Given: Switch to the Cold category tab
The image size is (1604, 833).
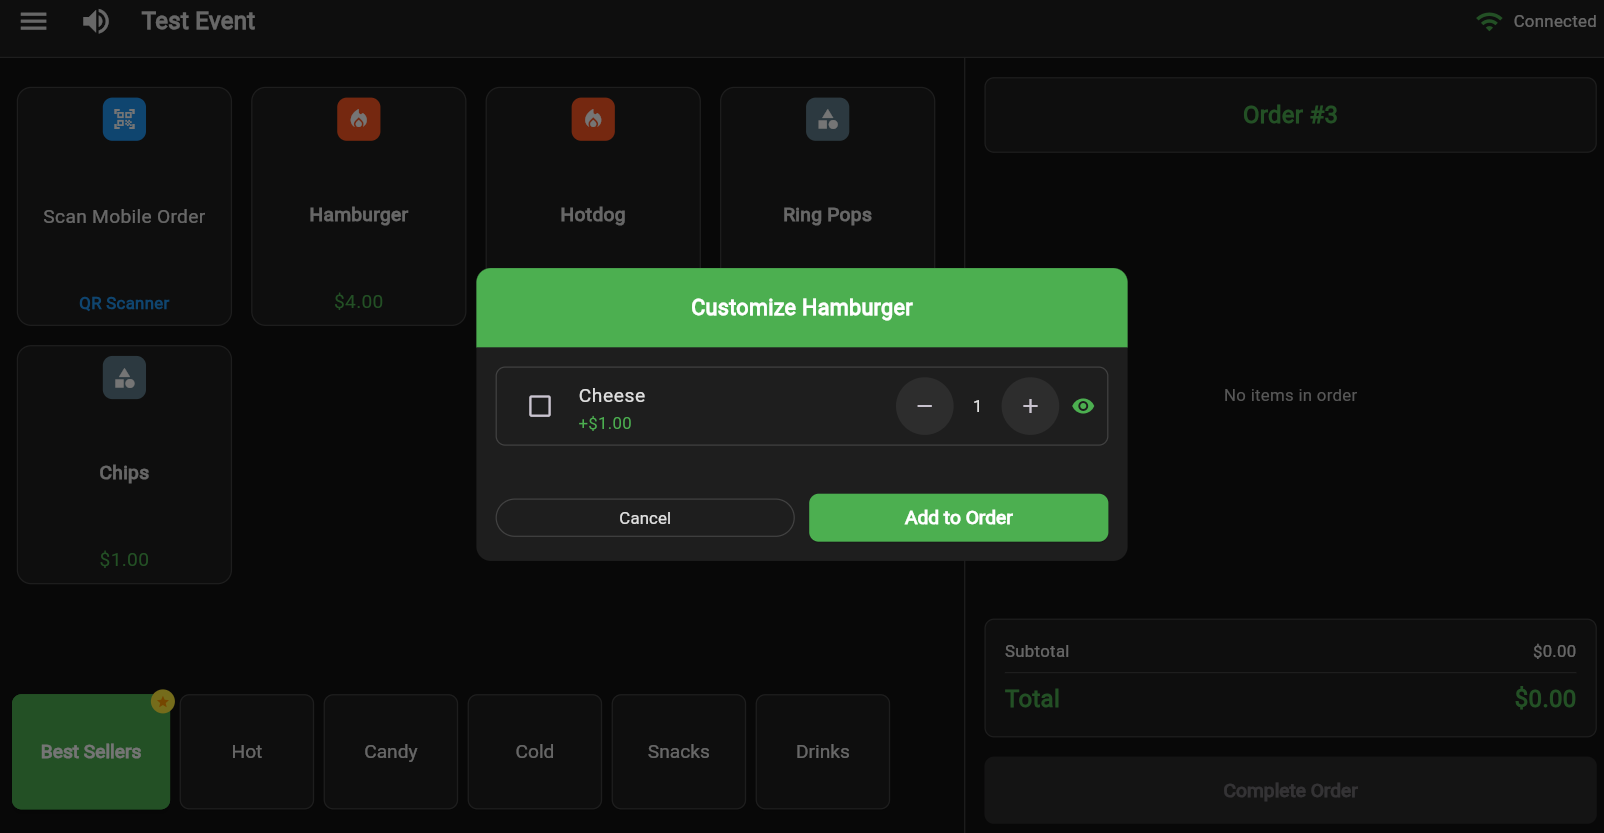Looking at the screenshot, I should pyautogui.click(x=535, y=752).
